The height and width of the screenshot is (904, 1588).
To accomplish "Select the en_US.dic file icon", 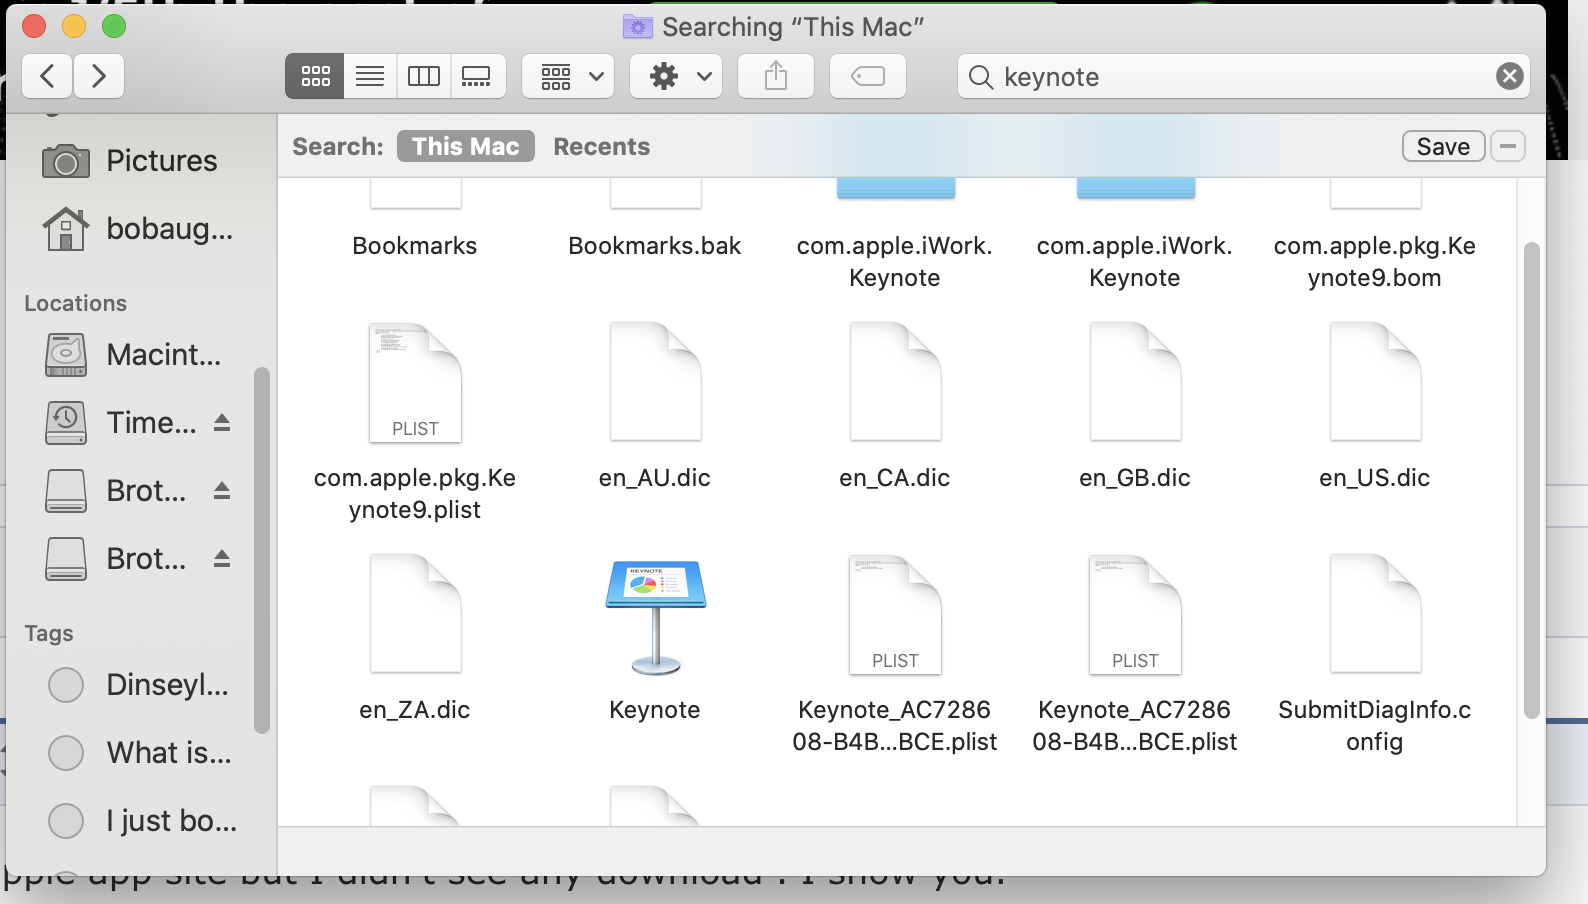I will point(1375,382).
